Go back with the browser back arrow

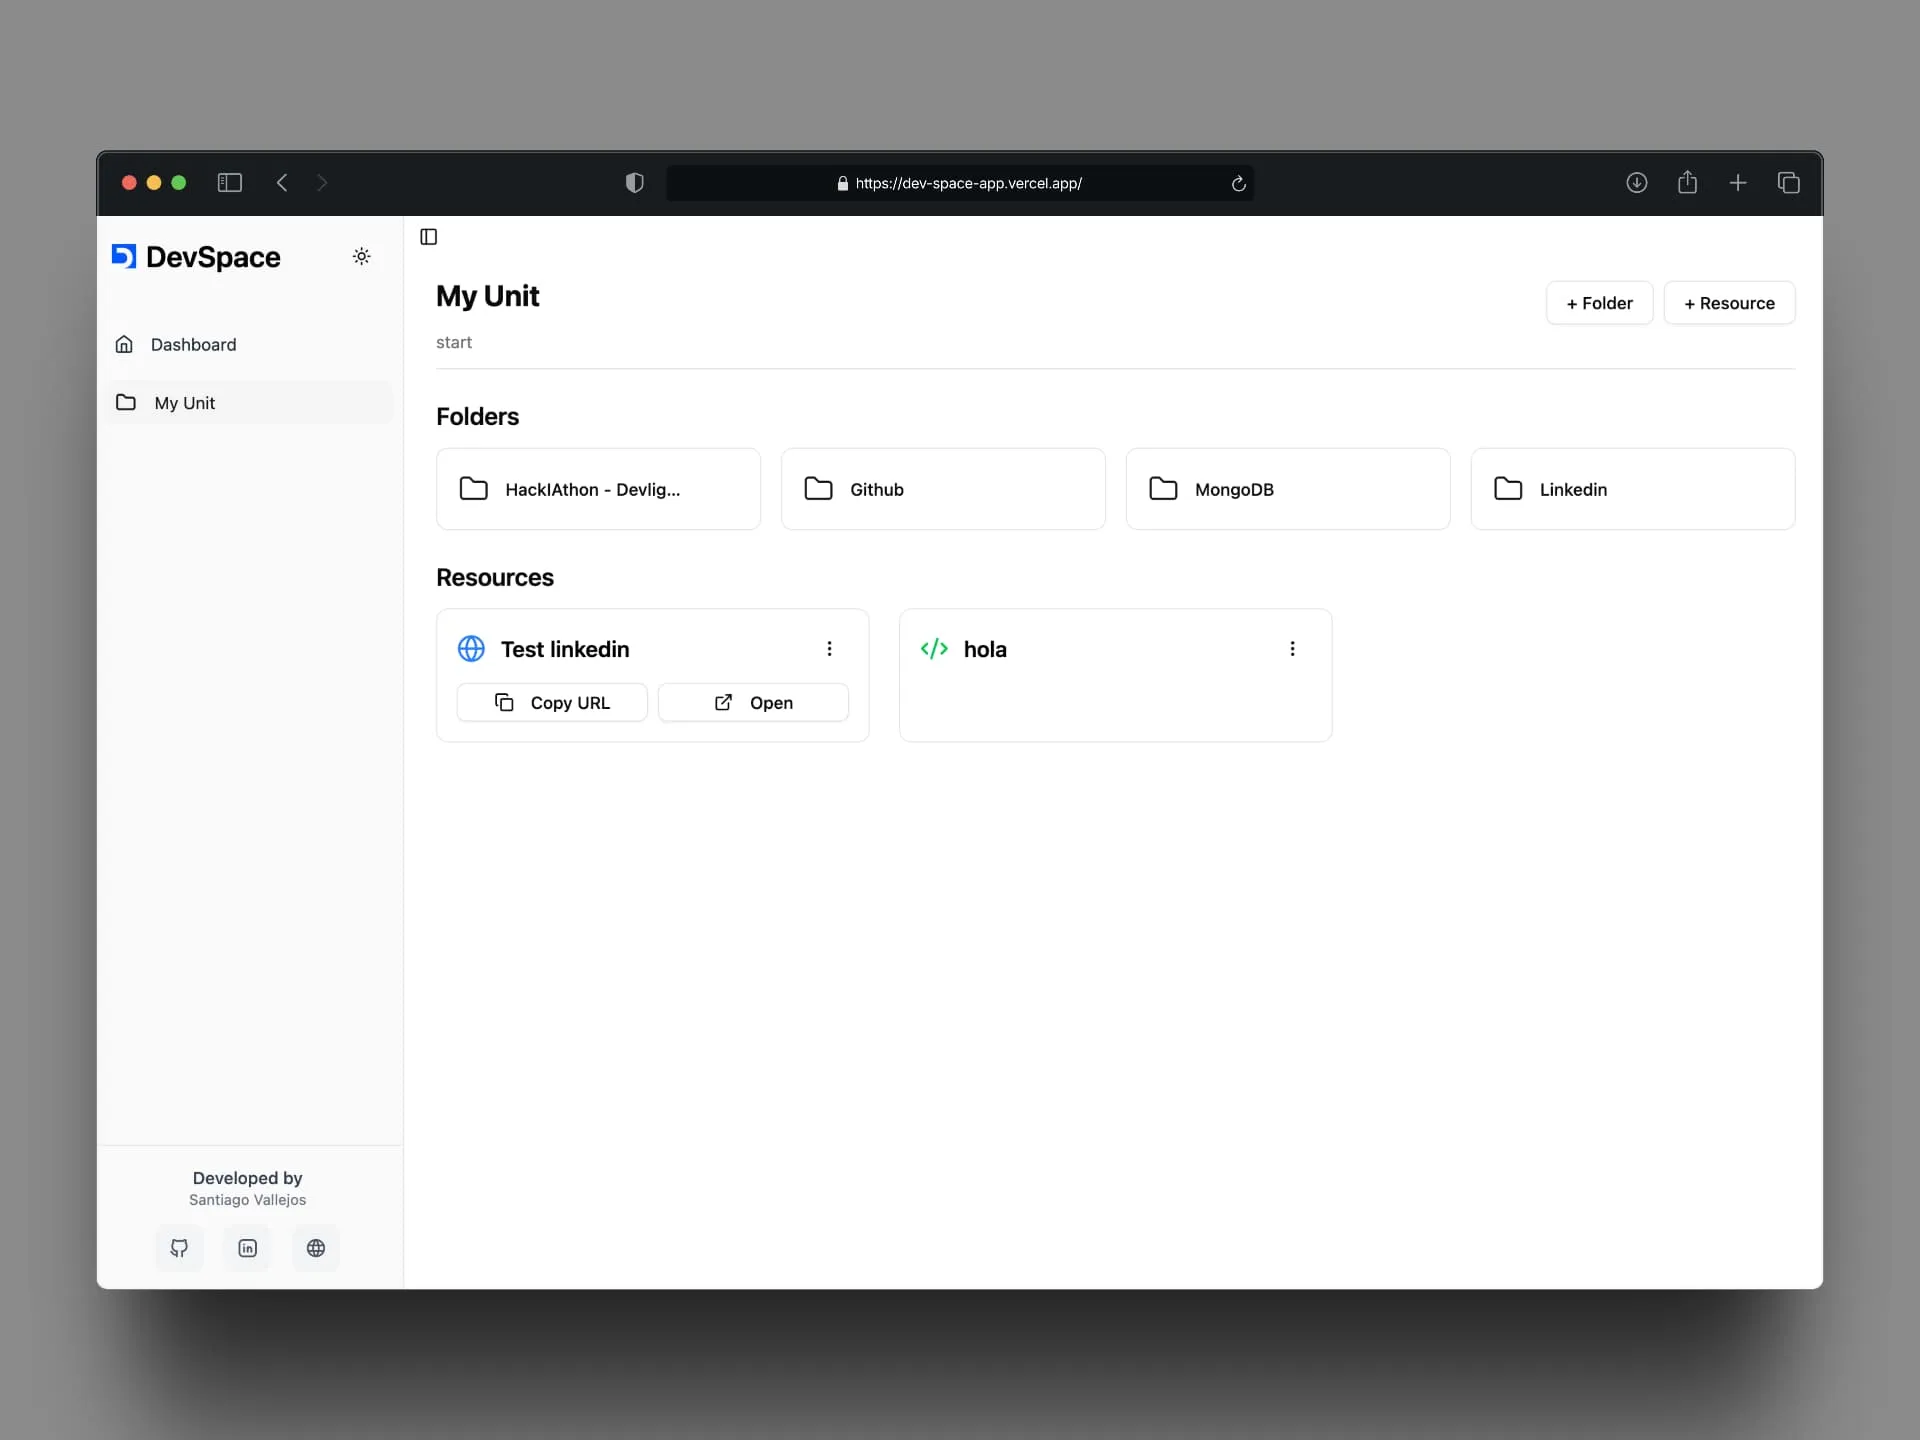[282, 183]
